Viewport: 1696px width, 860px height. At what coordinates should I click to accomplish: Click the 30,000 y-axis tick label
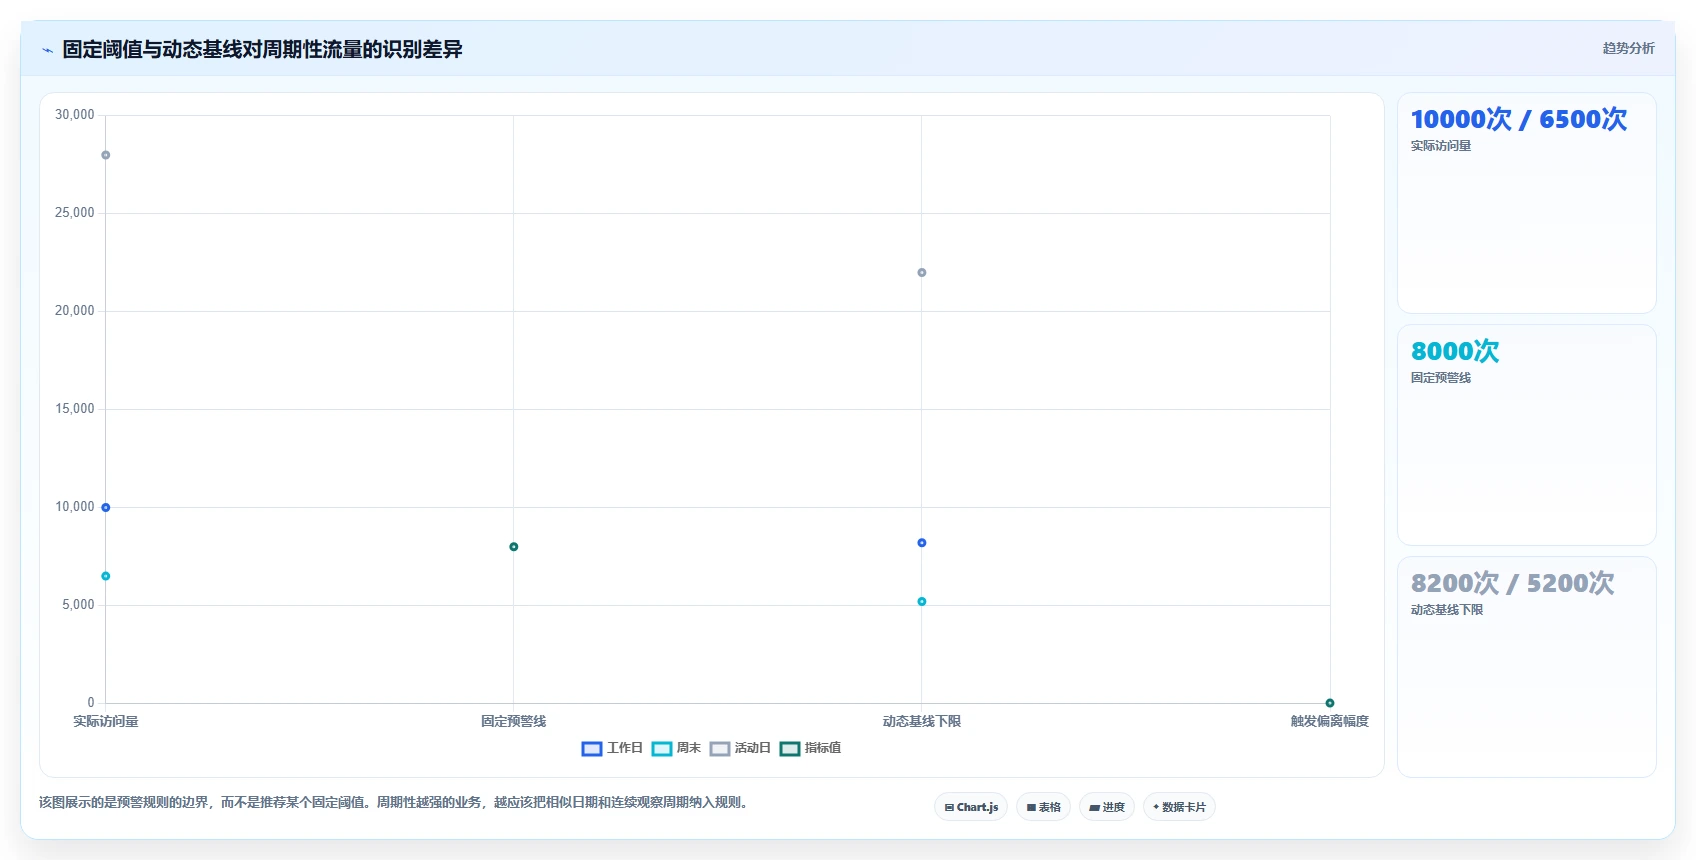point(75,115)
